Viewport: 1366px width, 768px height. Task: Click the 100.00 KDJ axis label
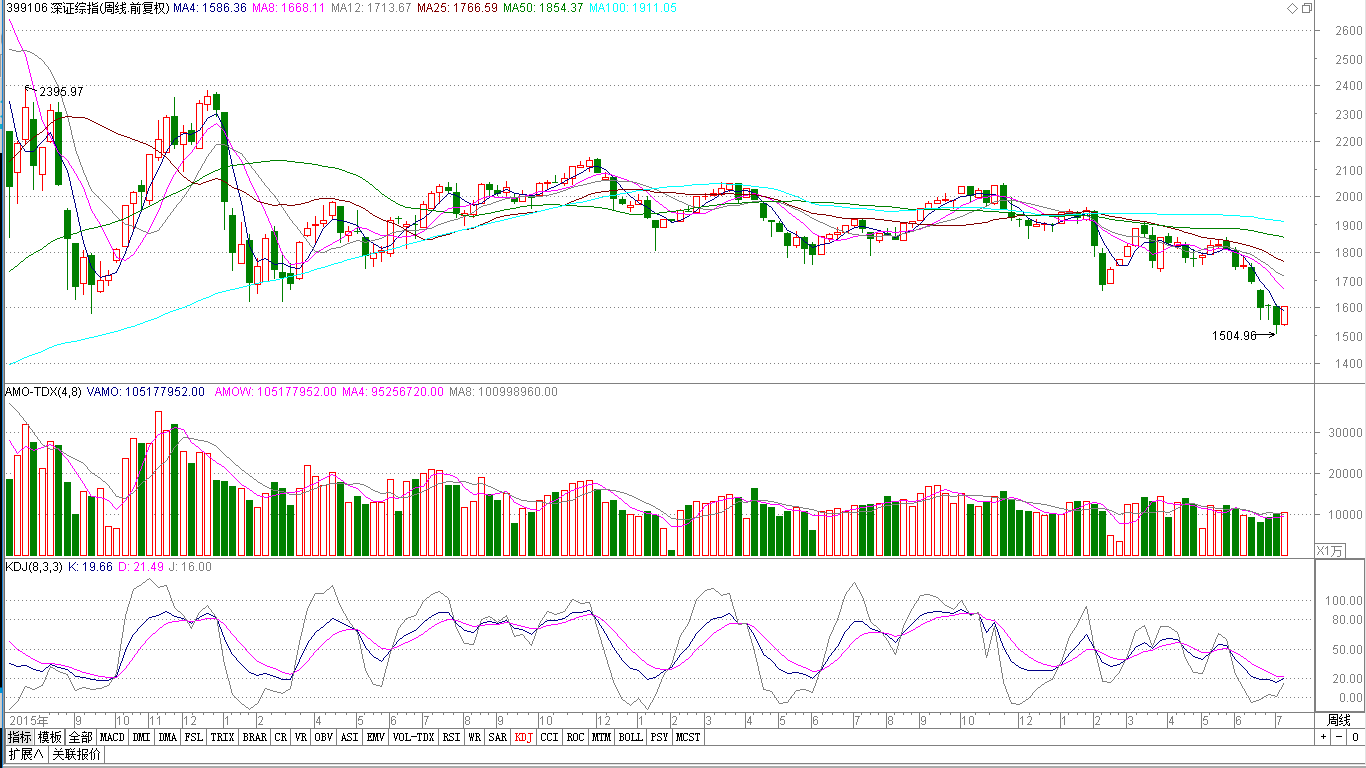(x=1344, y=601)
